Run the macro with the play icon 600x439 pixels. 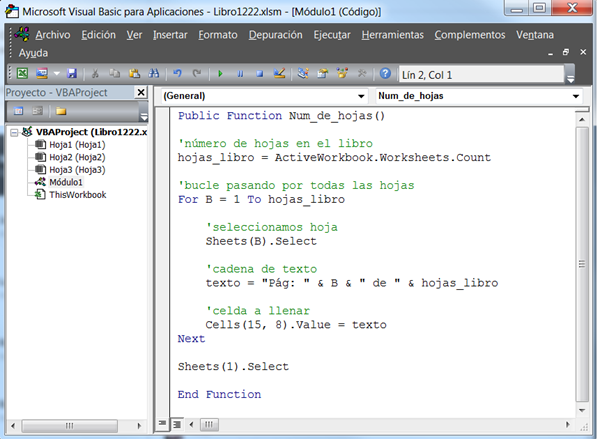(221, 73)
